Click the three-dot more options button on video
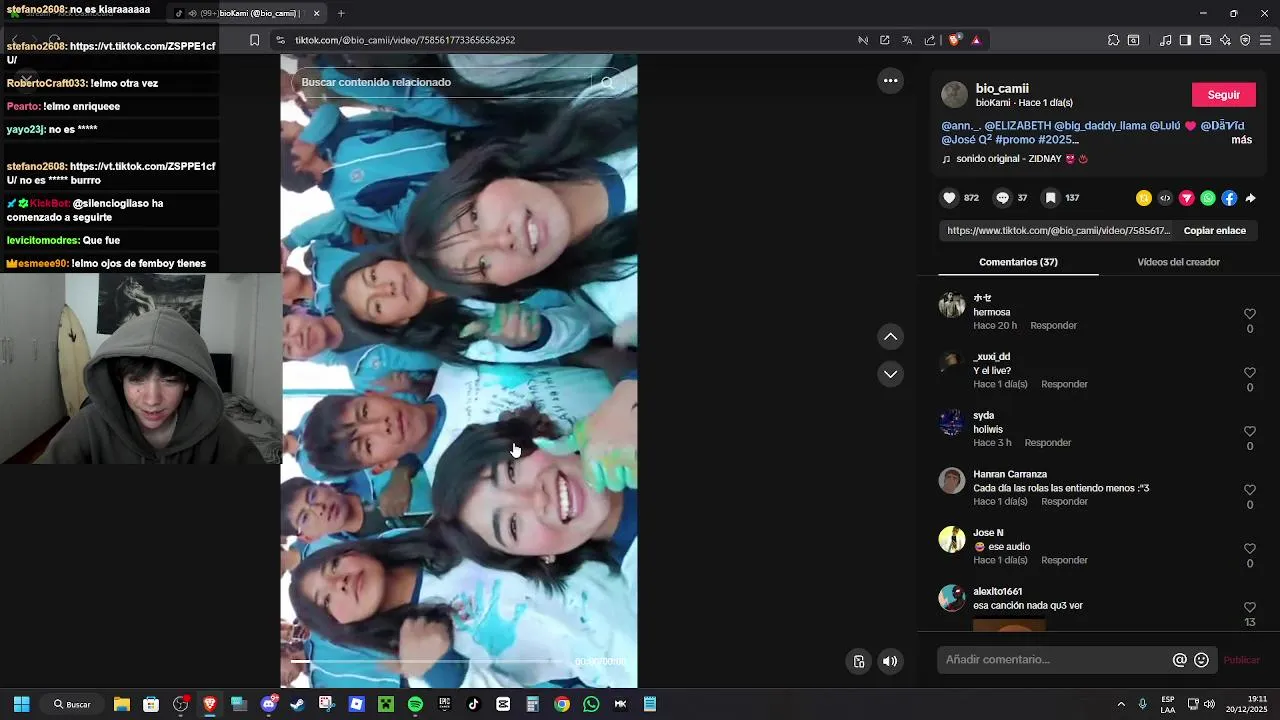 [x=890, y=80]
